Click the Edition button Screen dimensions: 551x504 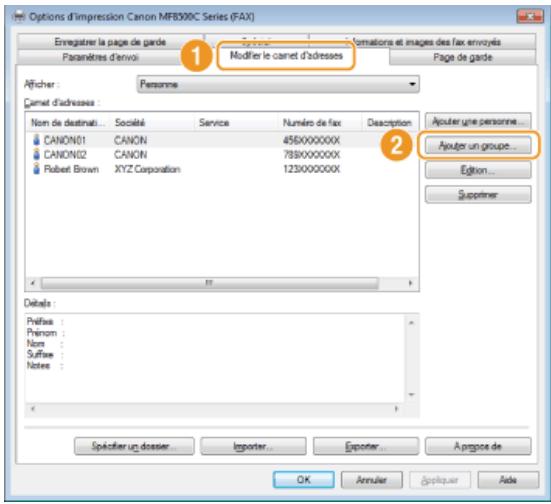tap(478, 170)
